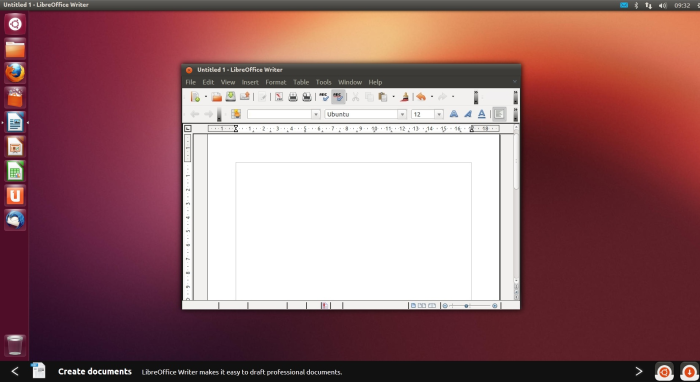Click the Page Preview icon
700x382 pixels.
[x=307, y=96]
